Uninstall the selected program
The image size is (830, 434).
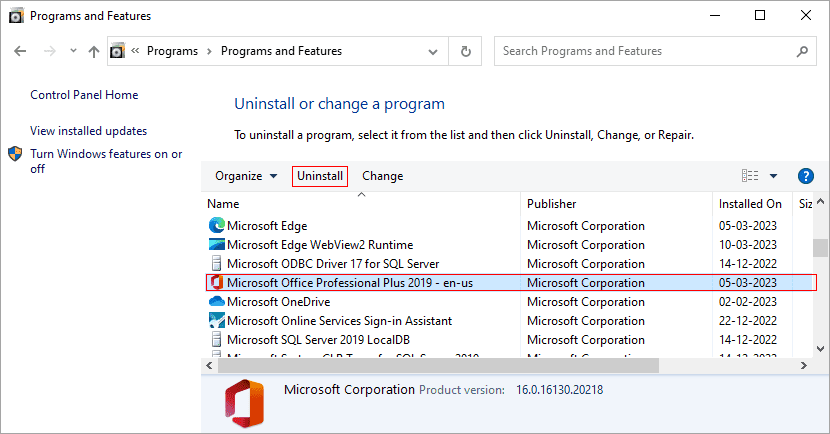(x=320, y=176)
